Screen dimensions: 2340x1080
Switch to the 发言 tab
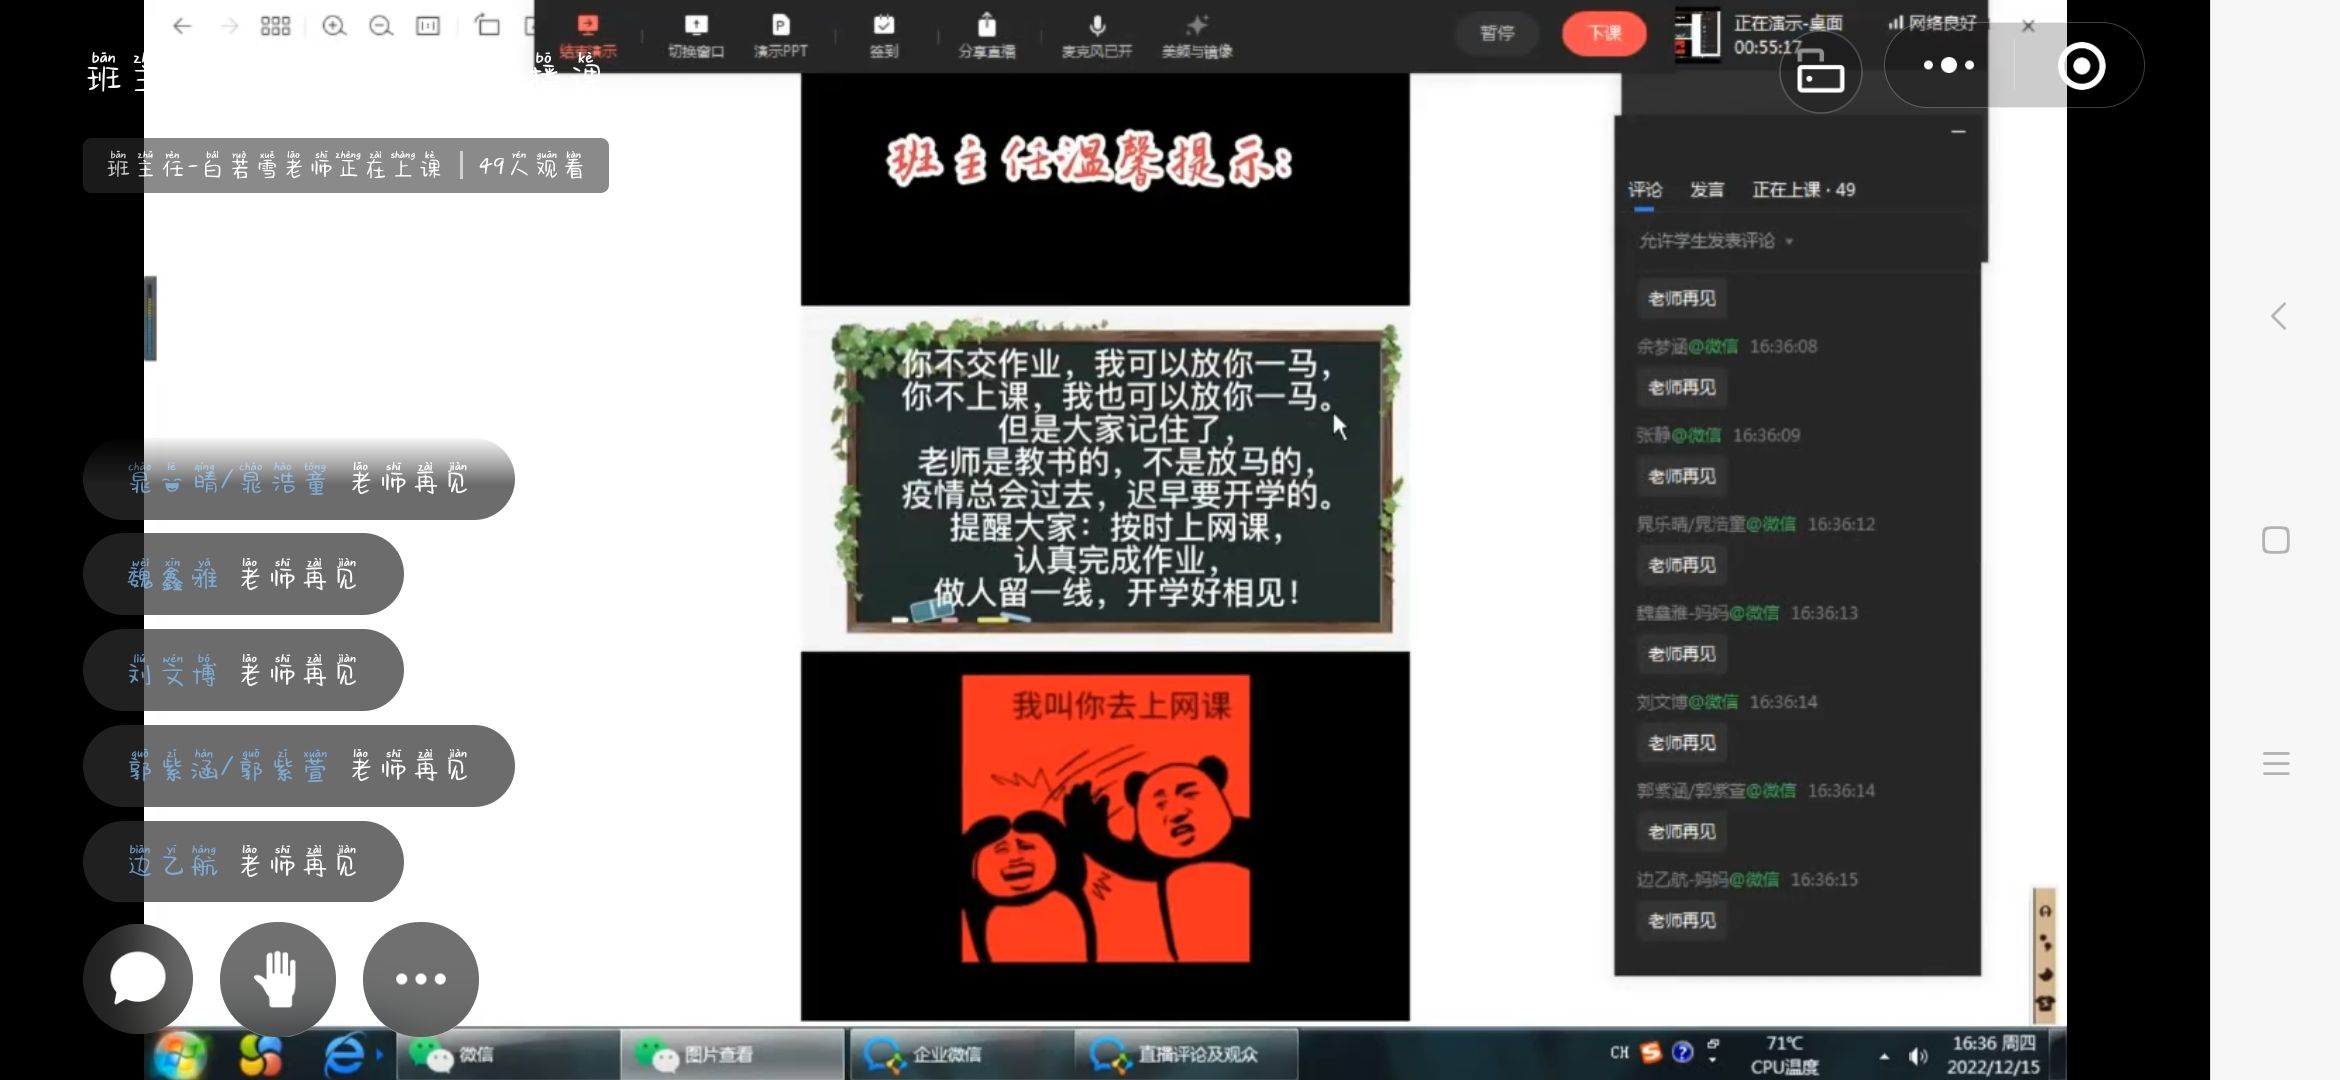(1707, 190)
